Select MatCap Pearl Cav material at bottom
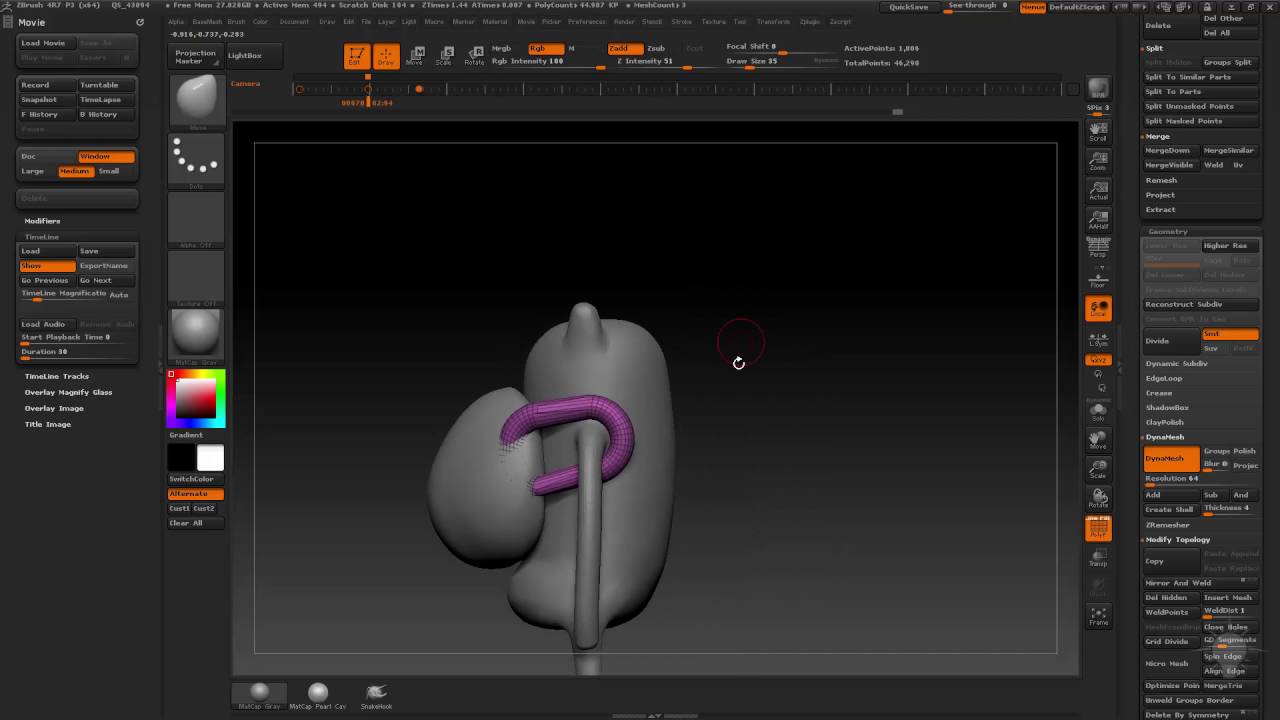The width and height of the screenshot is (1280, 720). pos(318,696)
